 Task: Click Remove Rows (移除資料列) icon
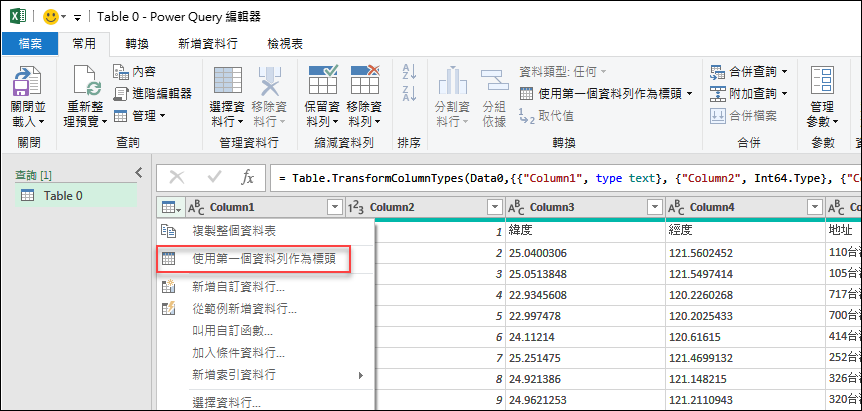pos(365,80)
